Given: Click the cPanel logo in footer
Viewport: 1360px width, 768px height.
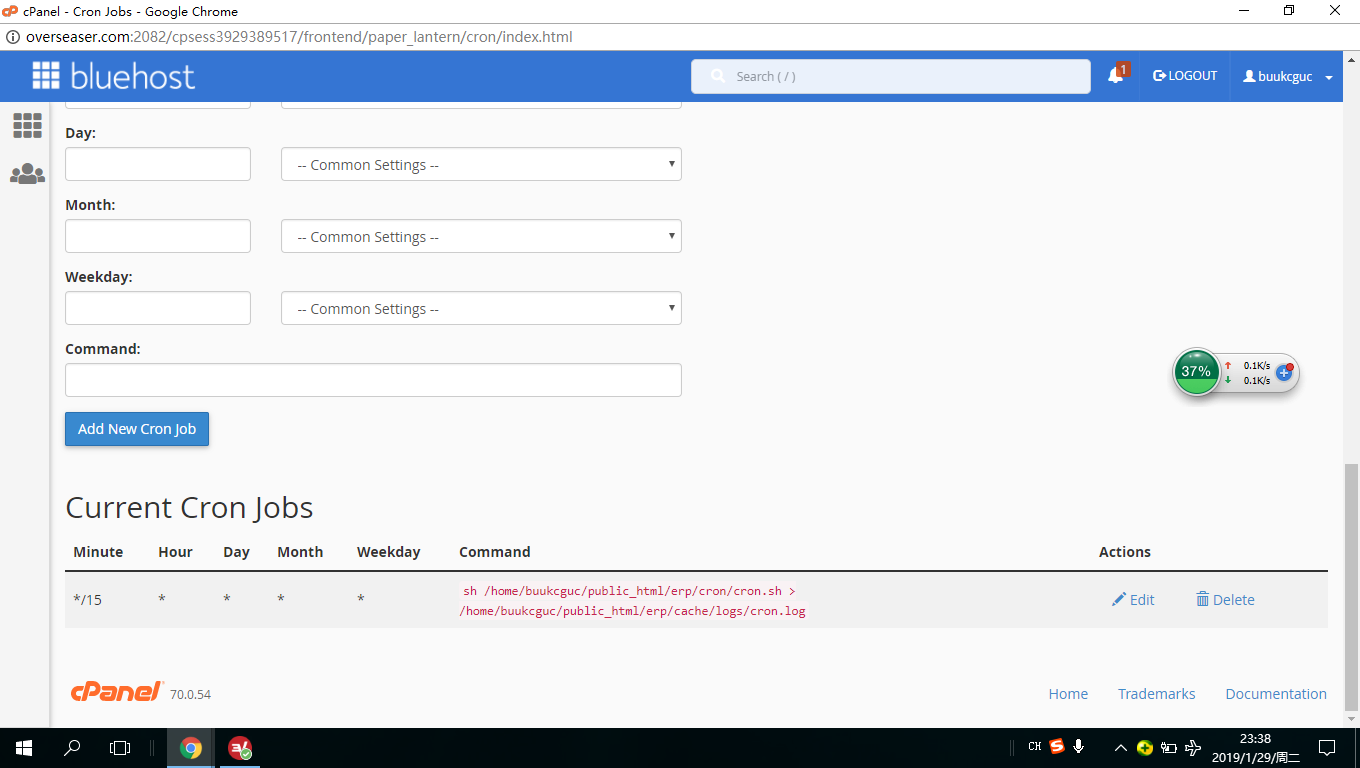Looking at the screenshot, I should 117,691.
